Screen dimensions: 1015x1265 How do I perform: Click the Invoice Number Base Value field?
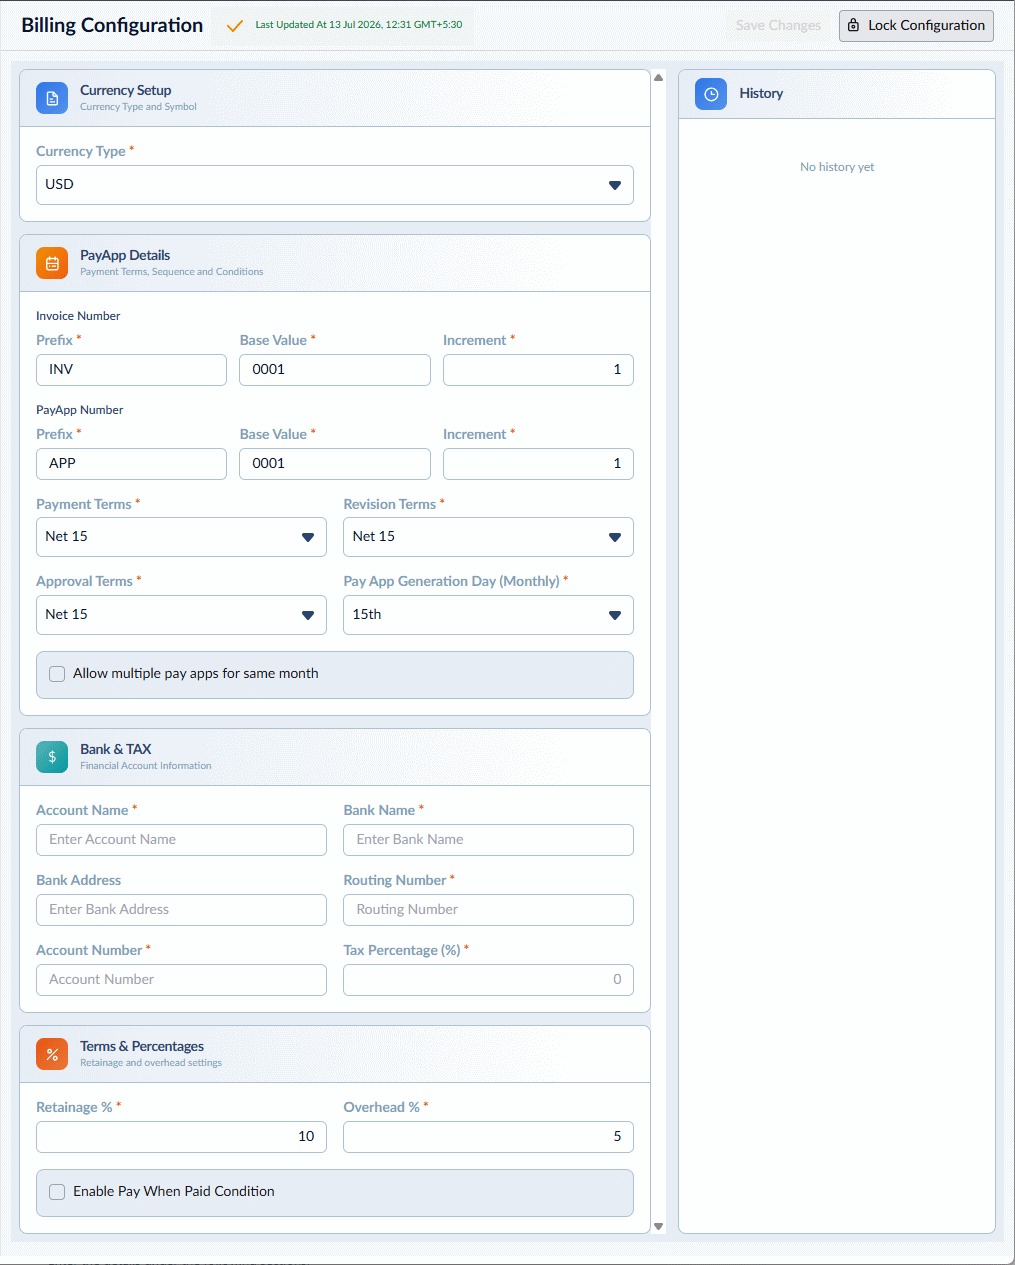click(335, 370)
